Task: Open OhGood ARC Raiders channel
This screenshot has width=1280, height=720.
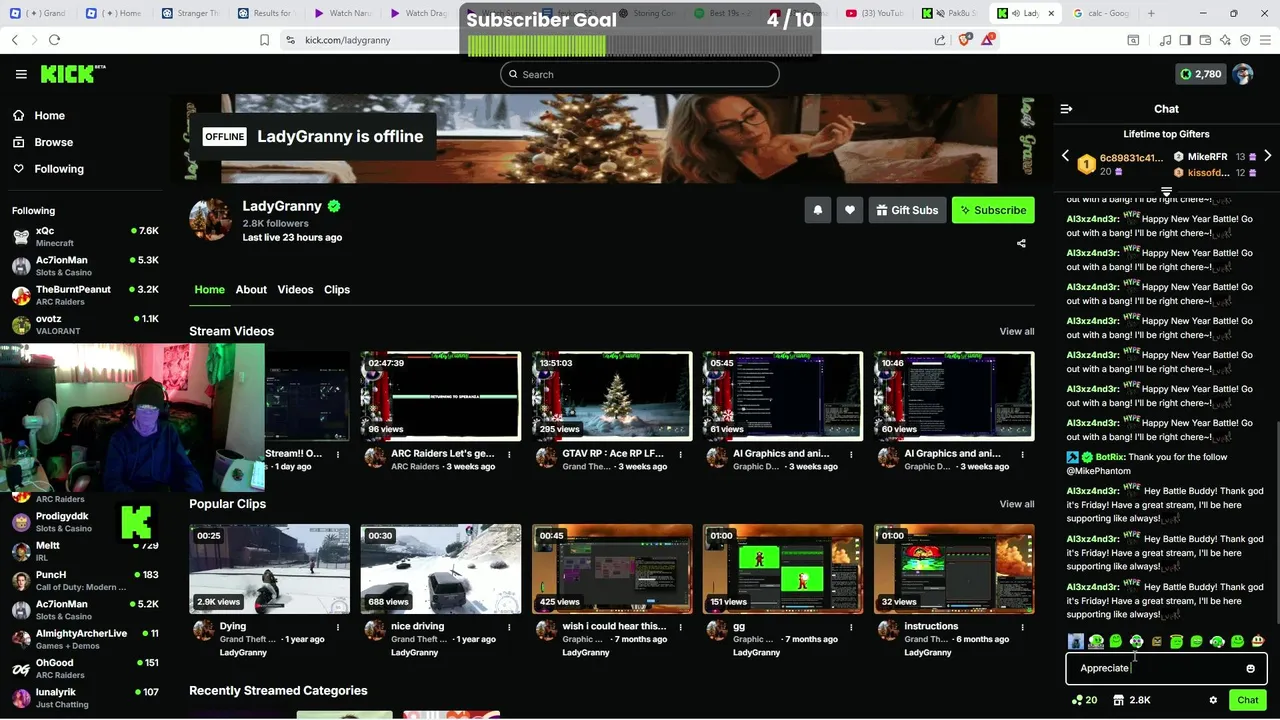Action: (x=85, y=668)
